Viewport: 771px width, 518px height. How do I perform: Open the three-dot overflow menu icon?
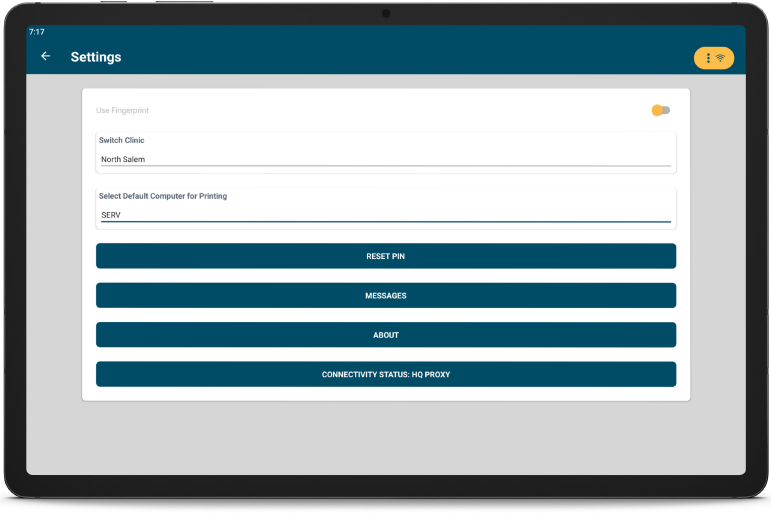point(708,58)
